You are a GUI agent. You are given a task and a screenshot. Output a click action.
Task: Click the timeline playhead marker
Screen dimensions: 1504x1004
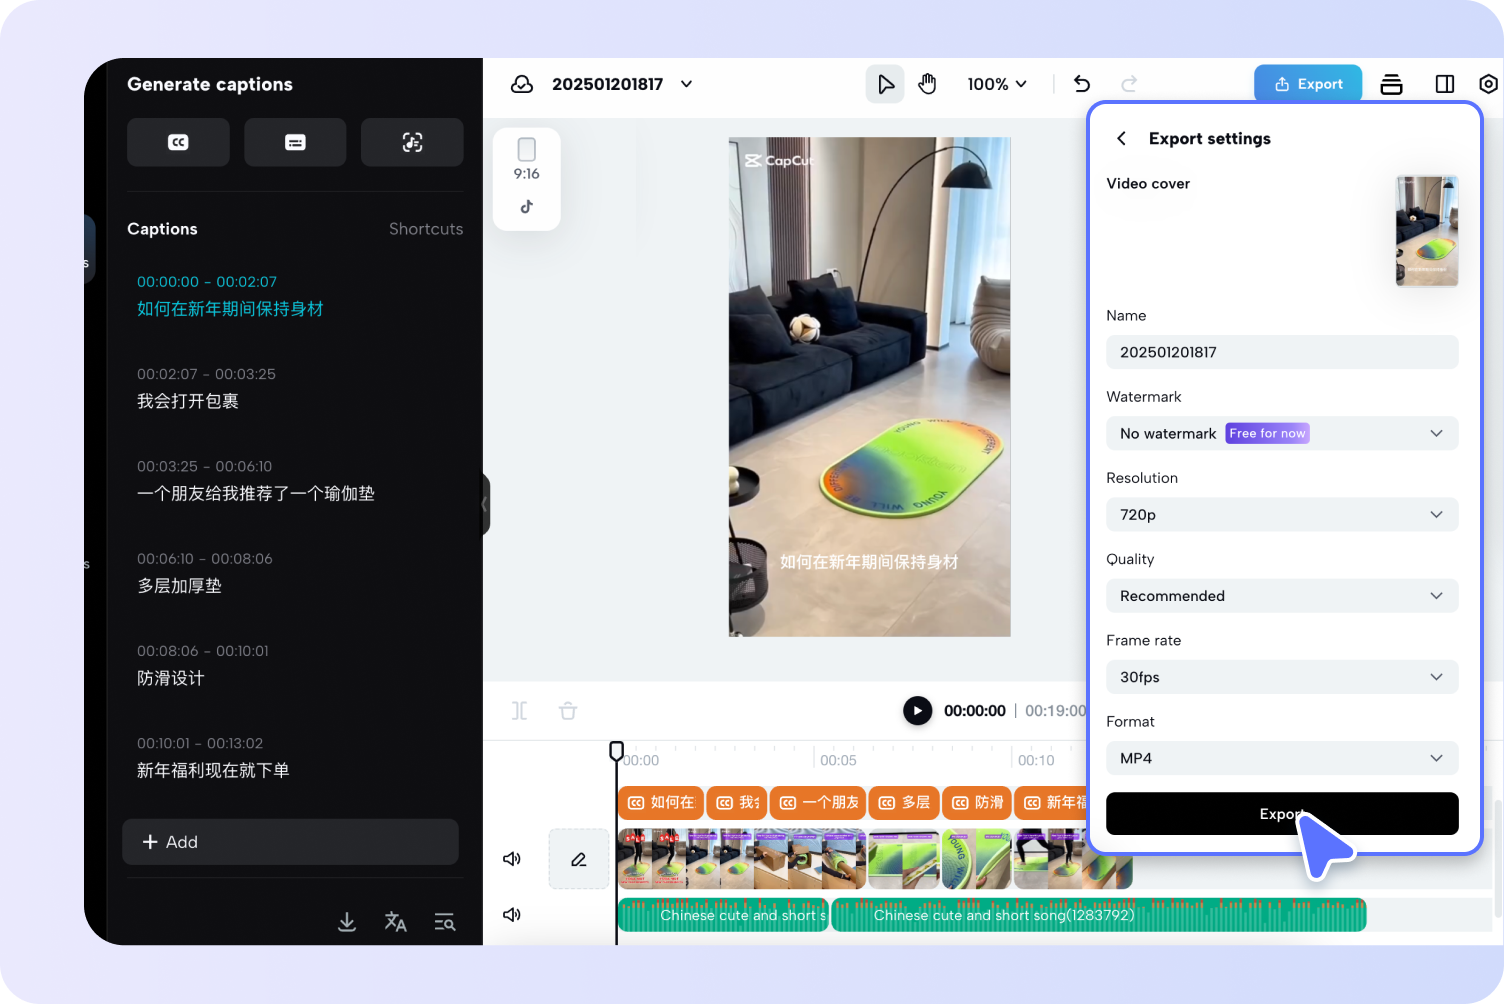point(616,751)
